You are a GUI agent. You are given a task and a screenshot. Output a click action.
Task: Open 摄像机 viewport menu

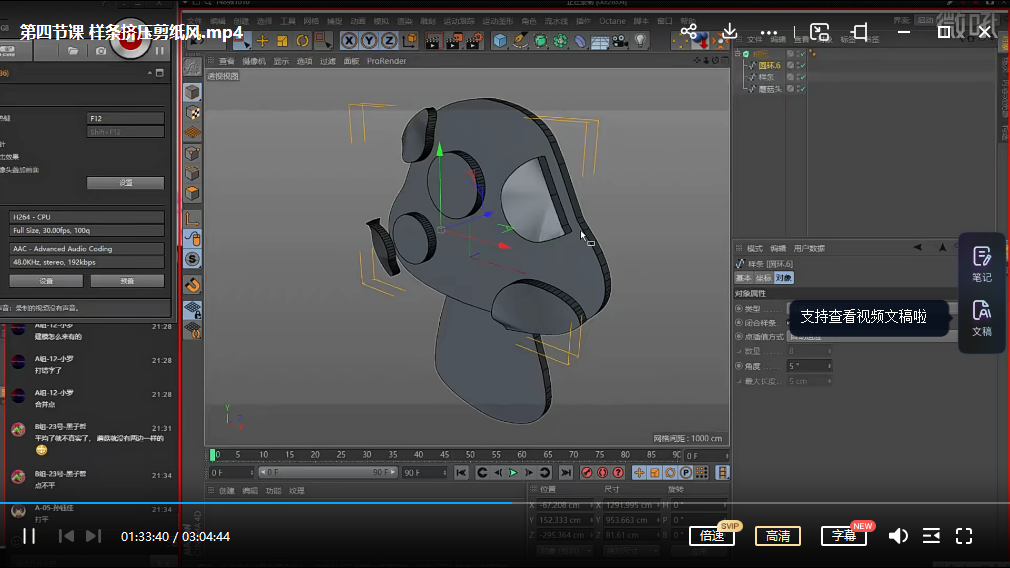click(x=254, y=61)
